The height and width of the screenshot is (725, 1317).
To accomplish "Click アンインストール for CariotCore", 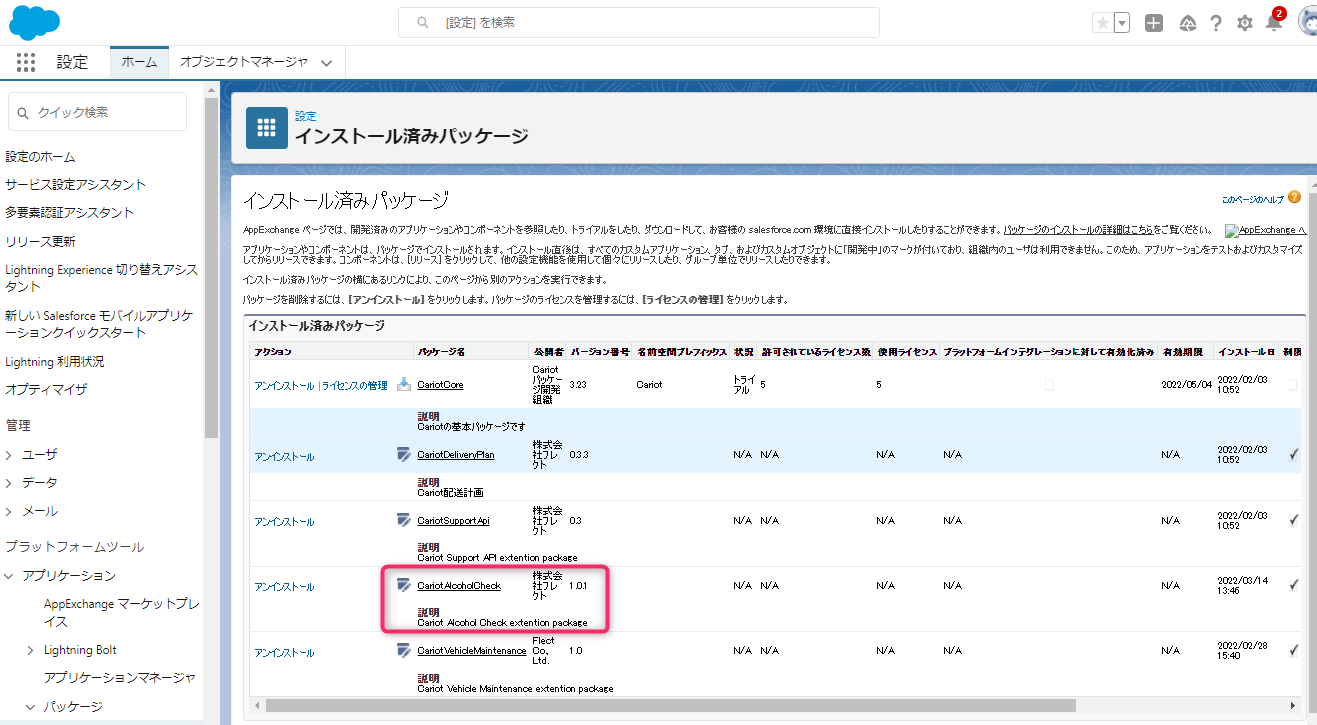I will (x=284, y=386).
